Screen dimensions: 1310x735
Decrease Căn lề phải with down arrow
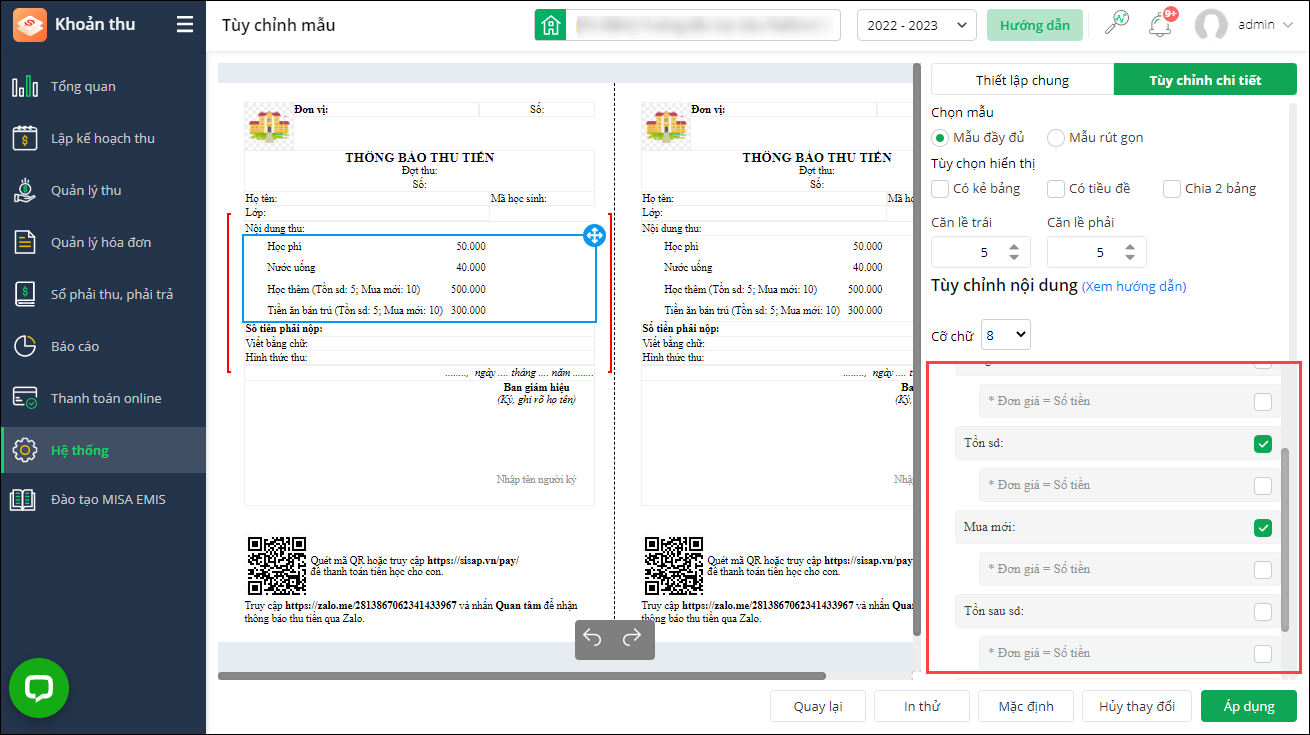[1130, 258]
